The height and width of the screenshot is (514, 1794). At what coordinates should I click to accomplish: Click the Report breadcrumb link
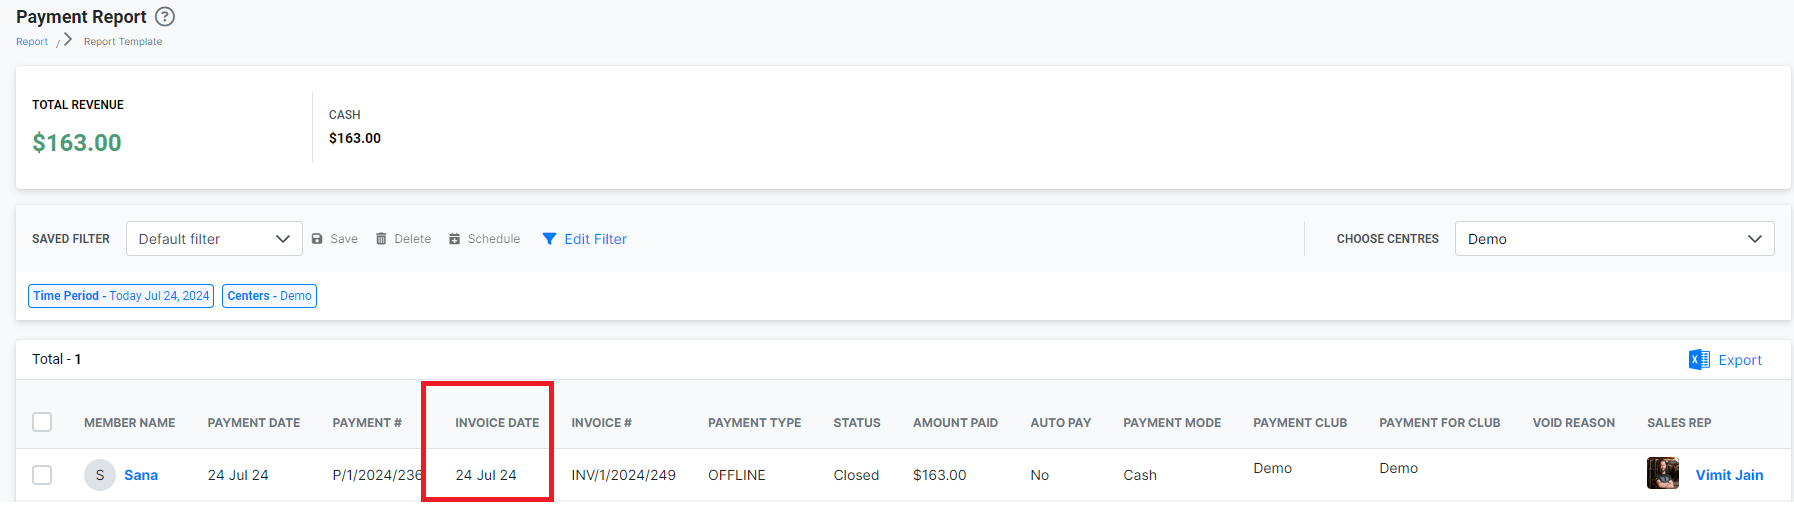click(x=32, y=42)
